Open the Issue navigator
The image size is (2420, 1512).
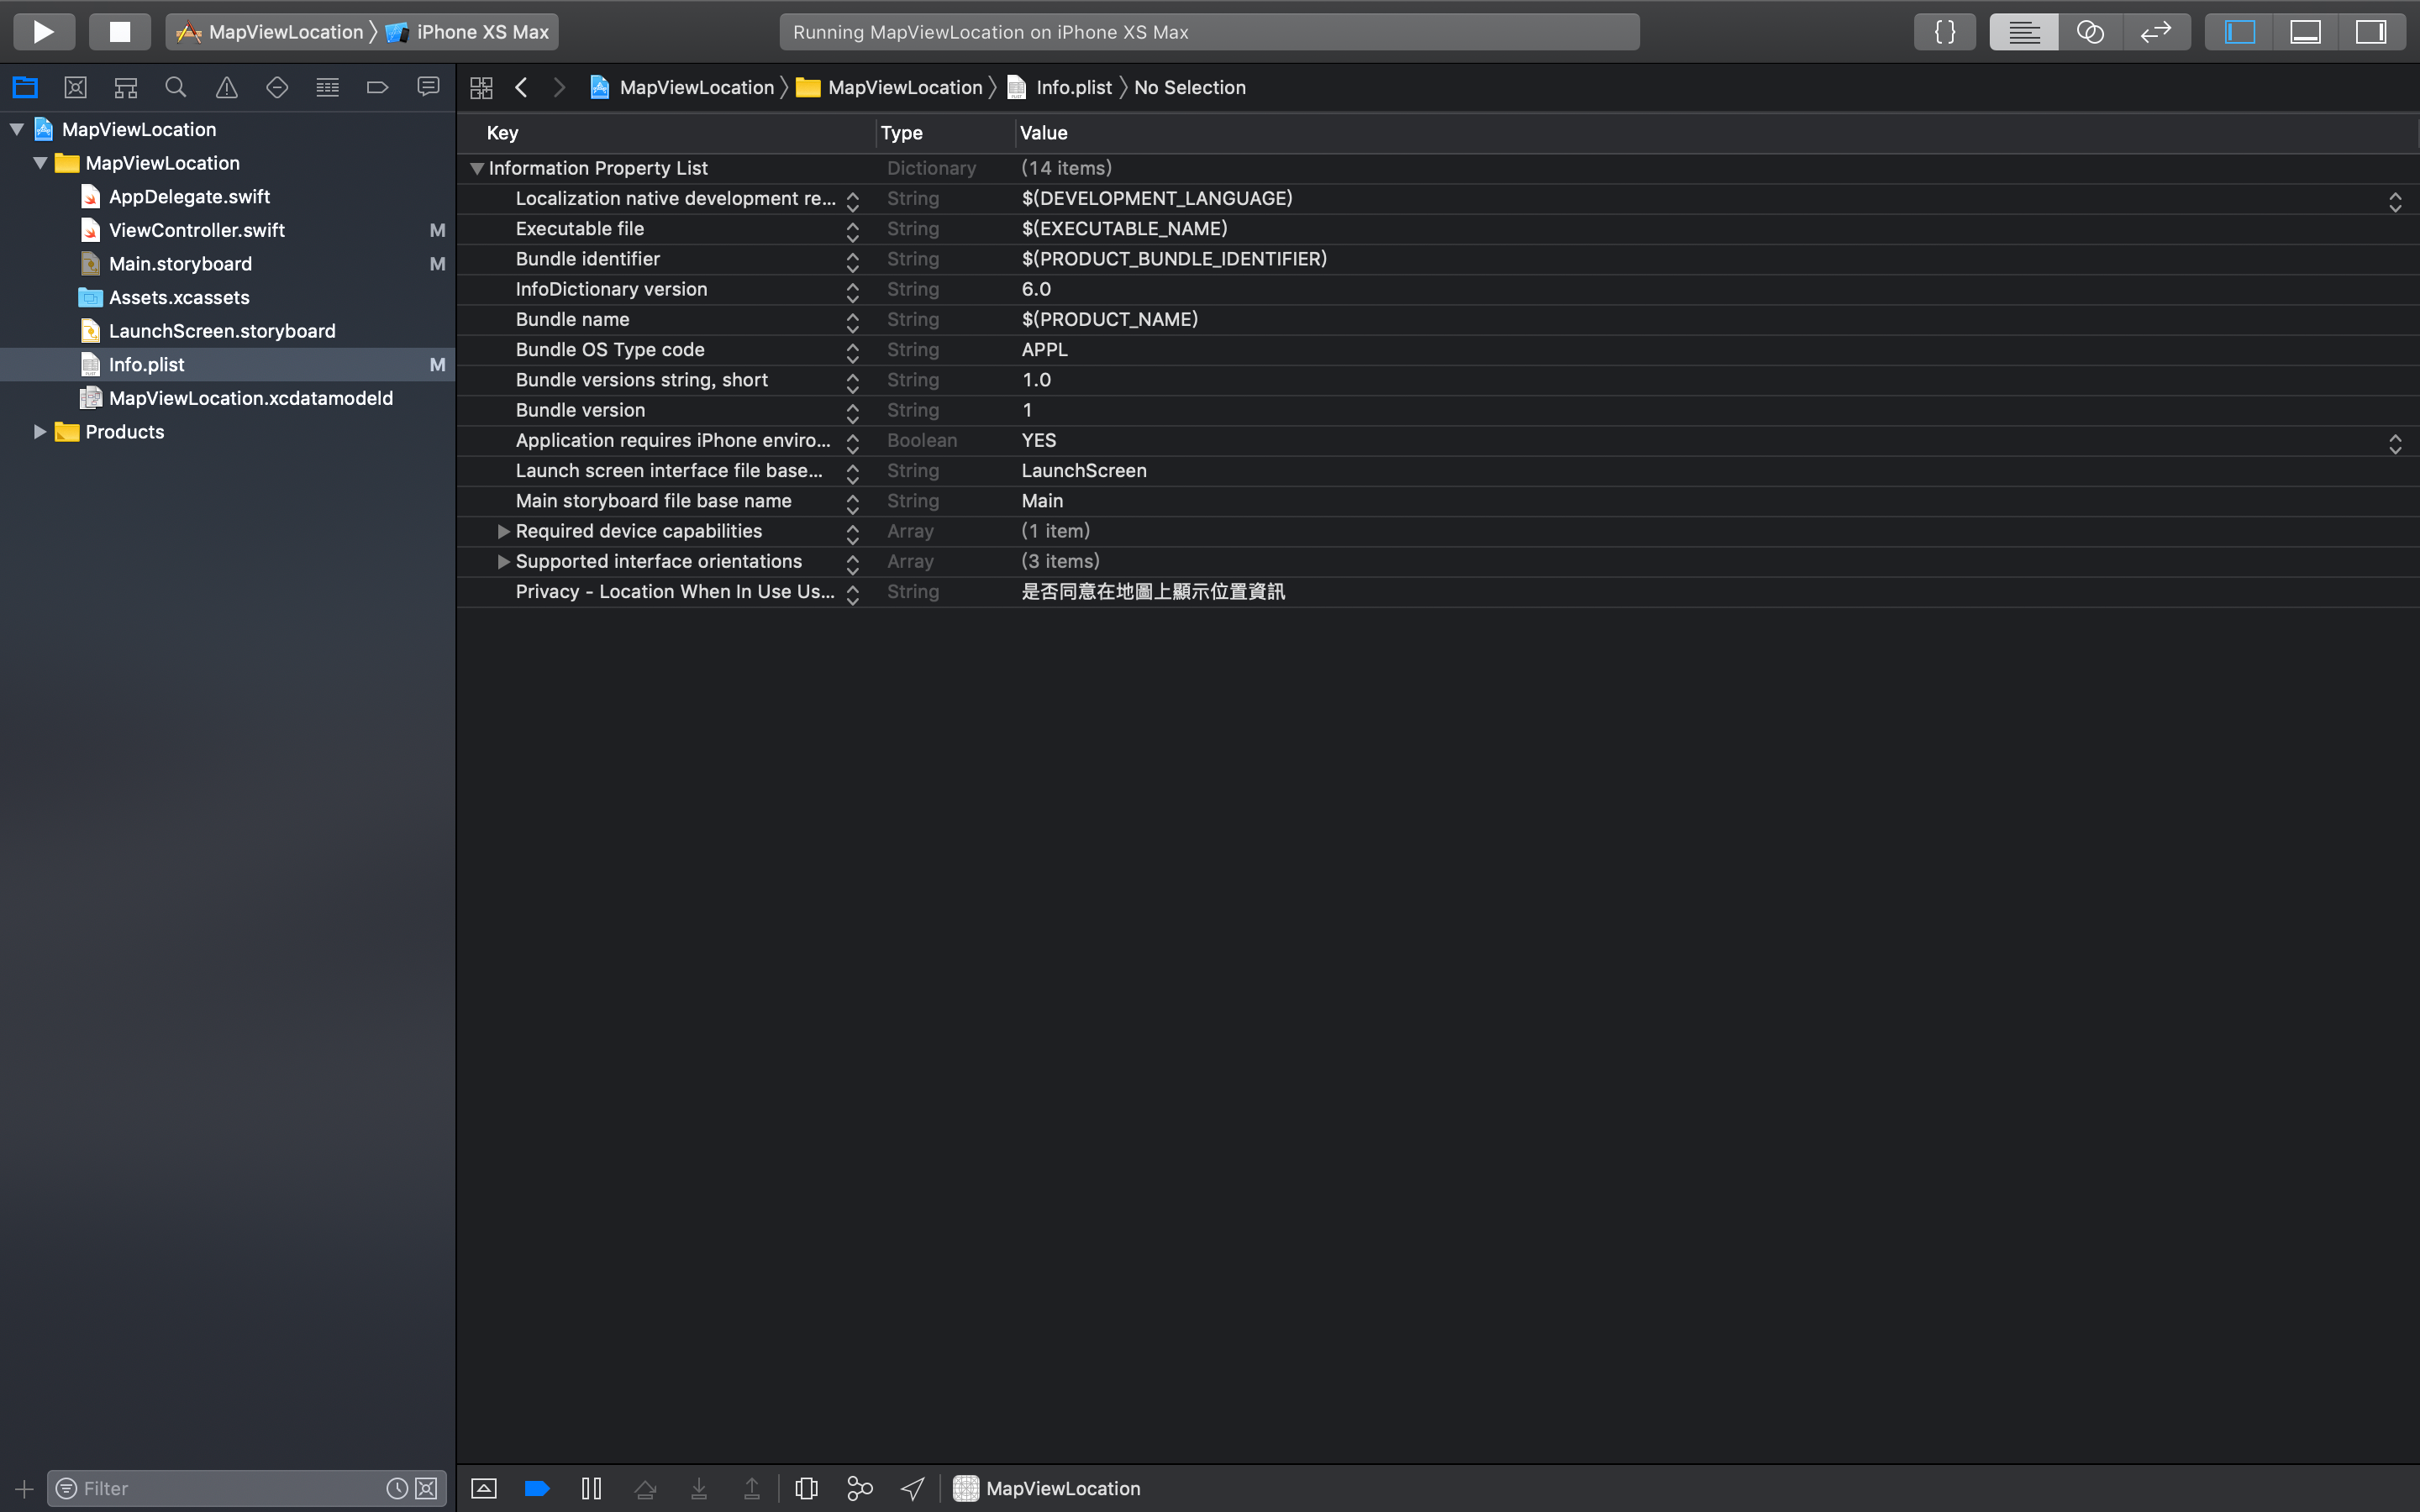(x=227, y=87)
